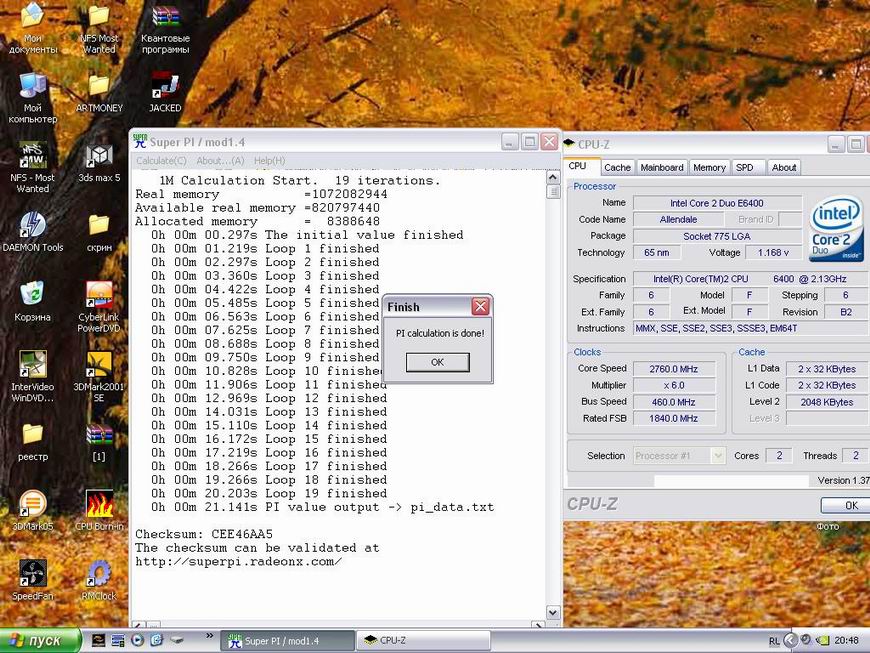Viewport: 870px width, 653px height.
Task: Select the SPD tab in CPU-Z
Action: point(745,168)
